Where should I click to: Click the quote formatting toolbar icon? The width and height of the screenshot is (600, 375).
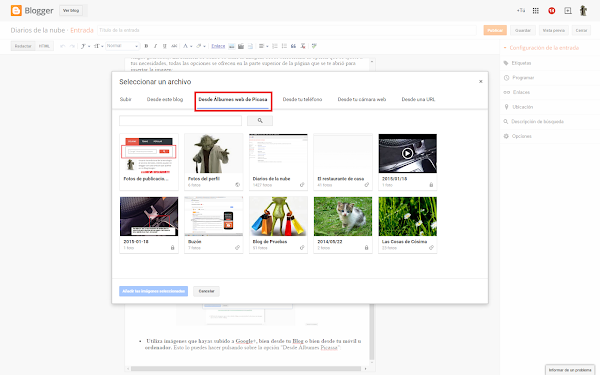point(293,46)
